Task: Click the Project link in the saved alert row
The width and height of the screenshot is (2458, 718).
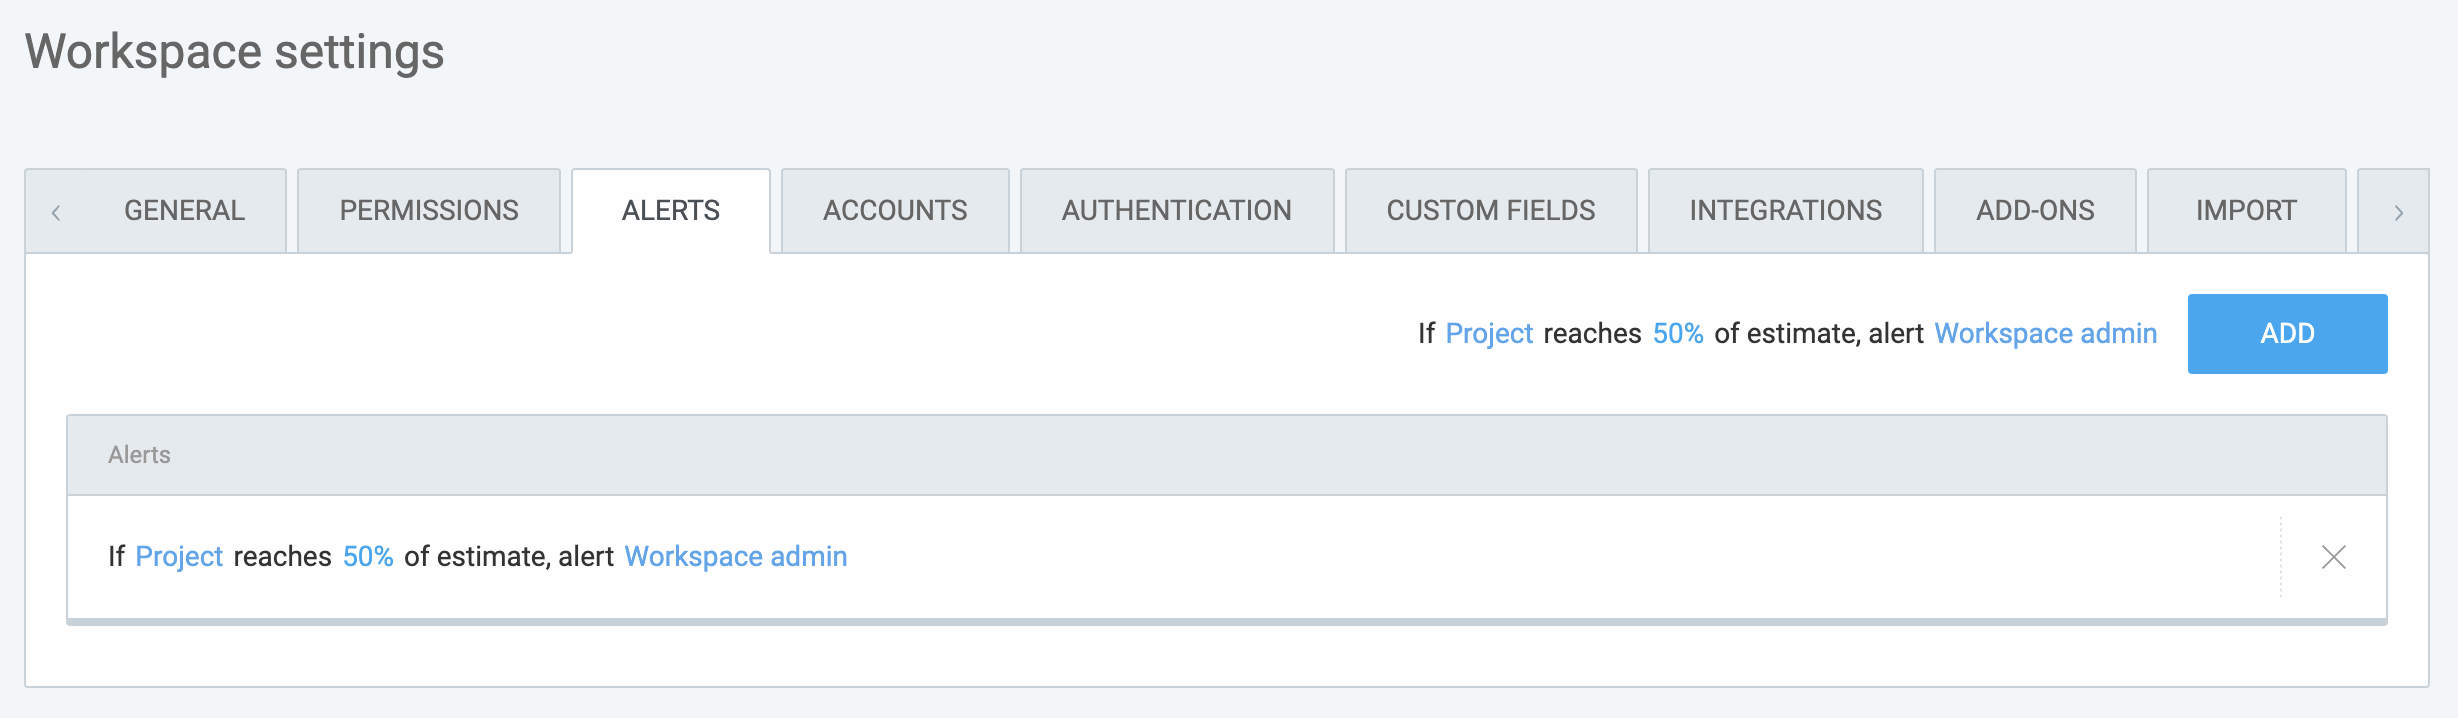Action: click(x=180, y=557)
